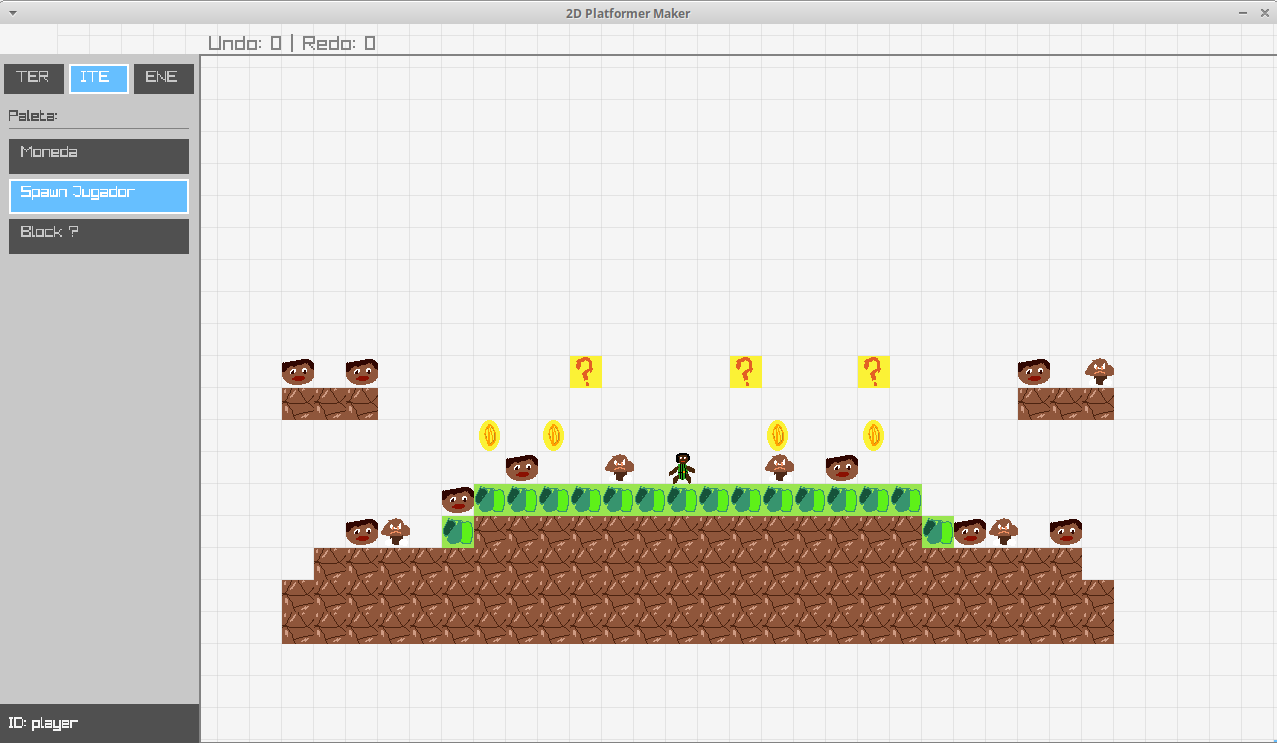
Task: Select the top-left floating dirt platform
Action: coord(330,404)
